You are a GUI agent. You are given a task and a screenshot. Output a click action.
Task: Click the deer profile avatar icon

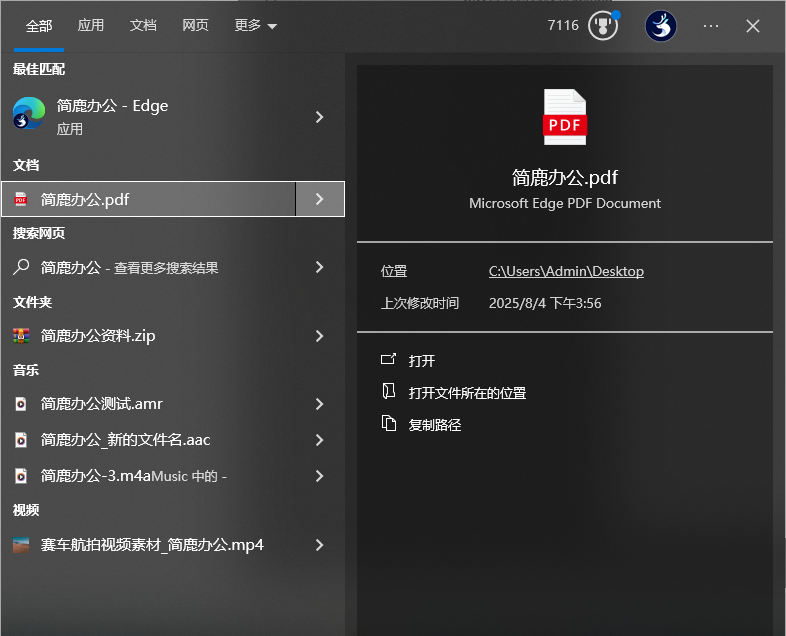click(x=660, y=26)
